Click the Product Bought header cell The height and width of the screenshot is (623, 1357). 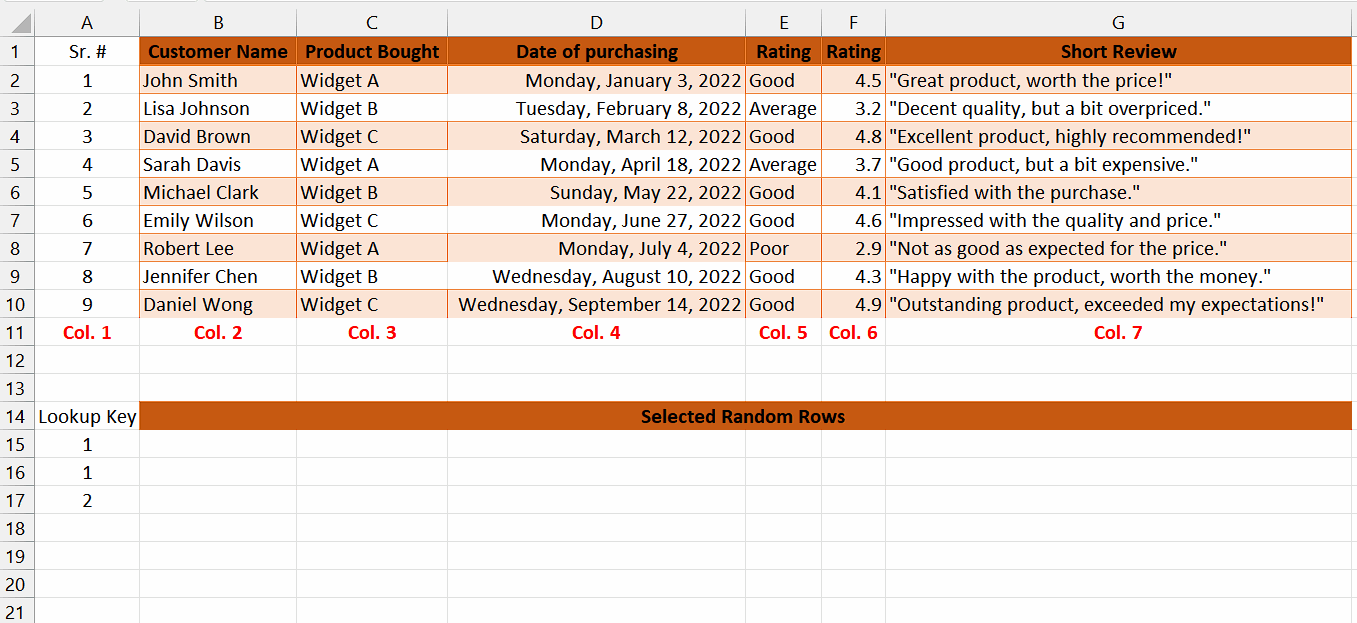(371, 51)
